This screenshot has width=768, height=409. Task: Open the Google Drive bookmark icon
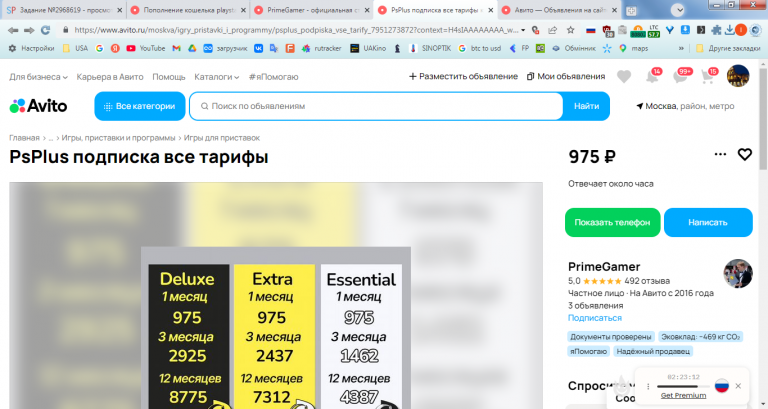click(x=192, y=48)
